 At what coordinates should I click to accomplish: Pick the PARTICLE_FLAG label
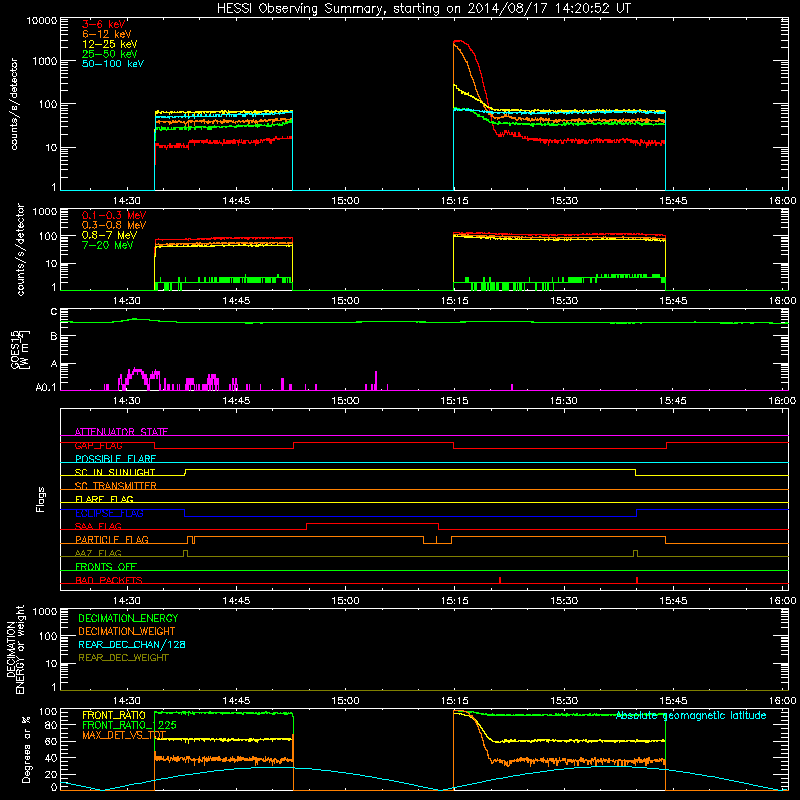[112, 539]
